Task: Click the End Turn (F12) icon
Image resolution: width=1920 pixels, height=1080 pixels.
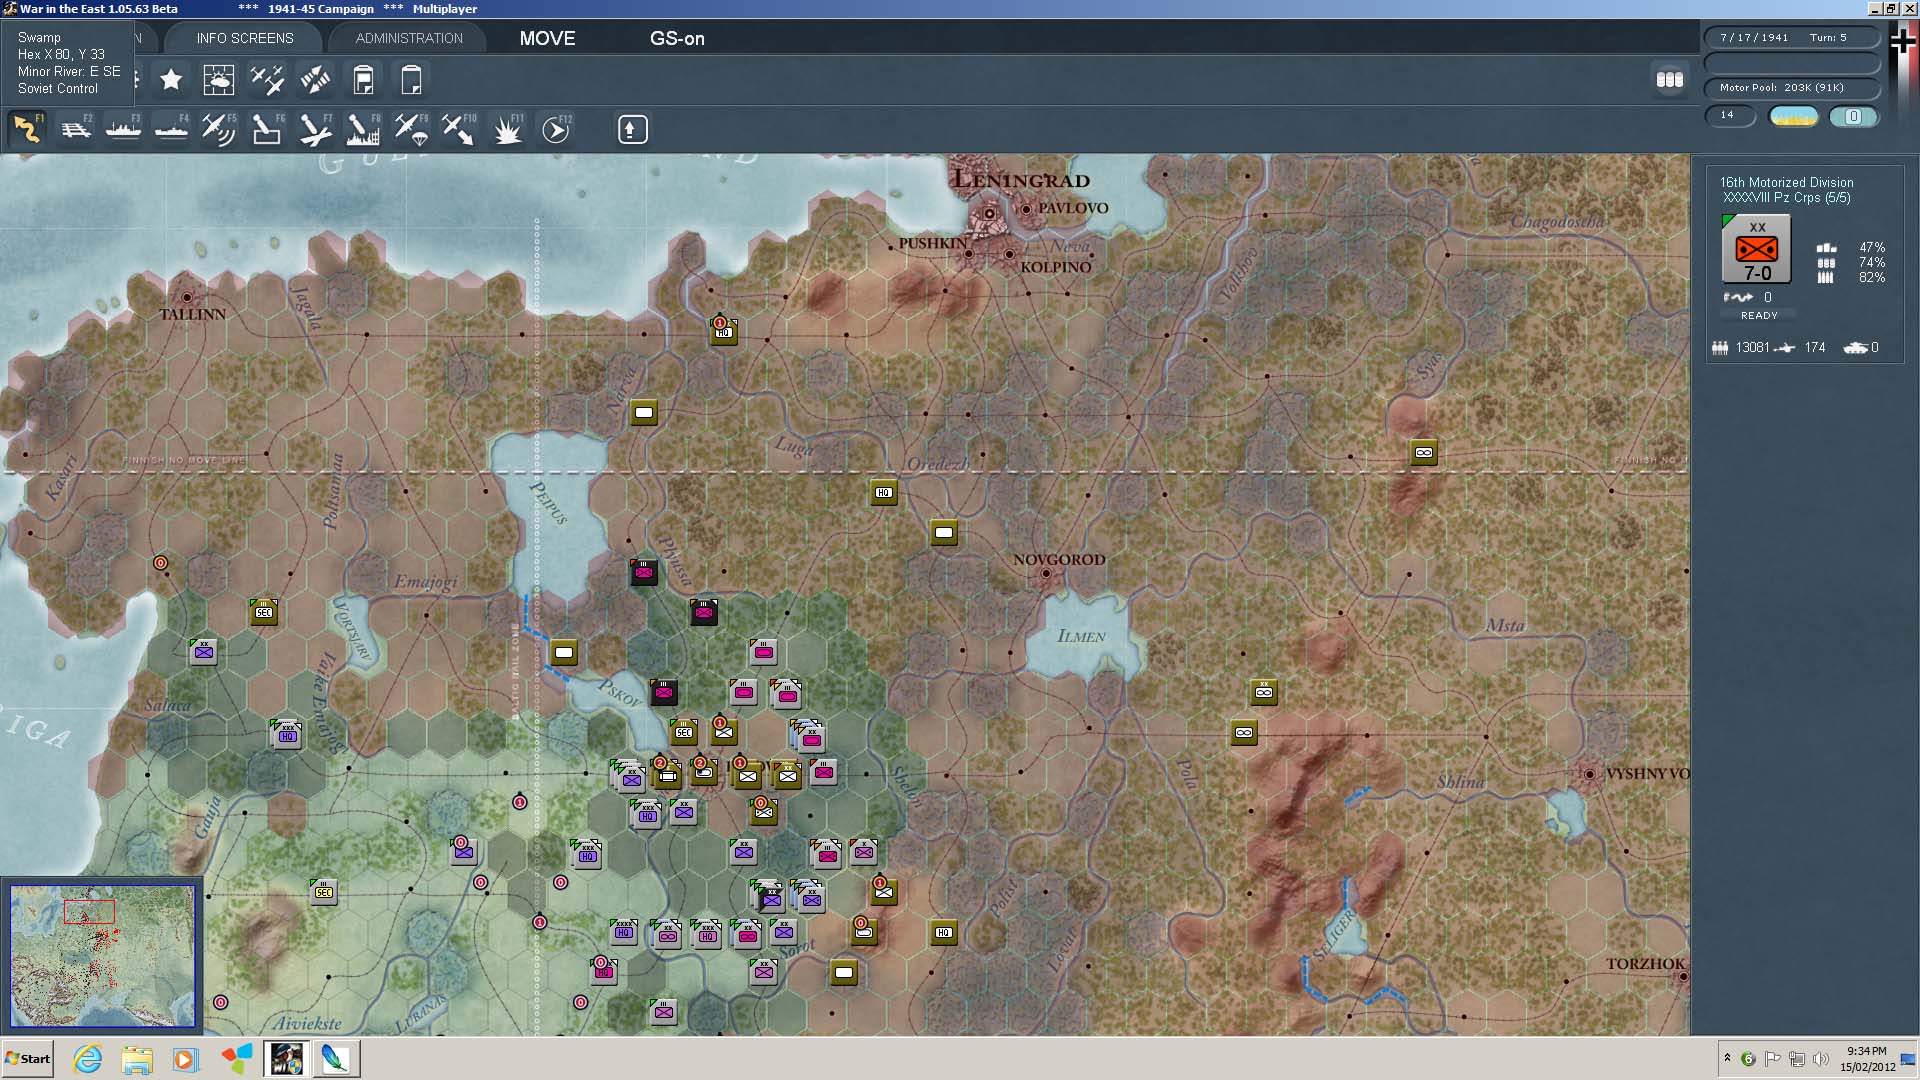Action: (556, 129)
